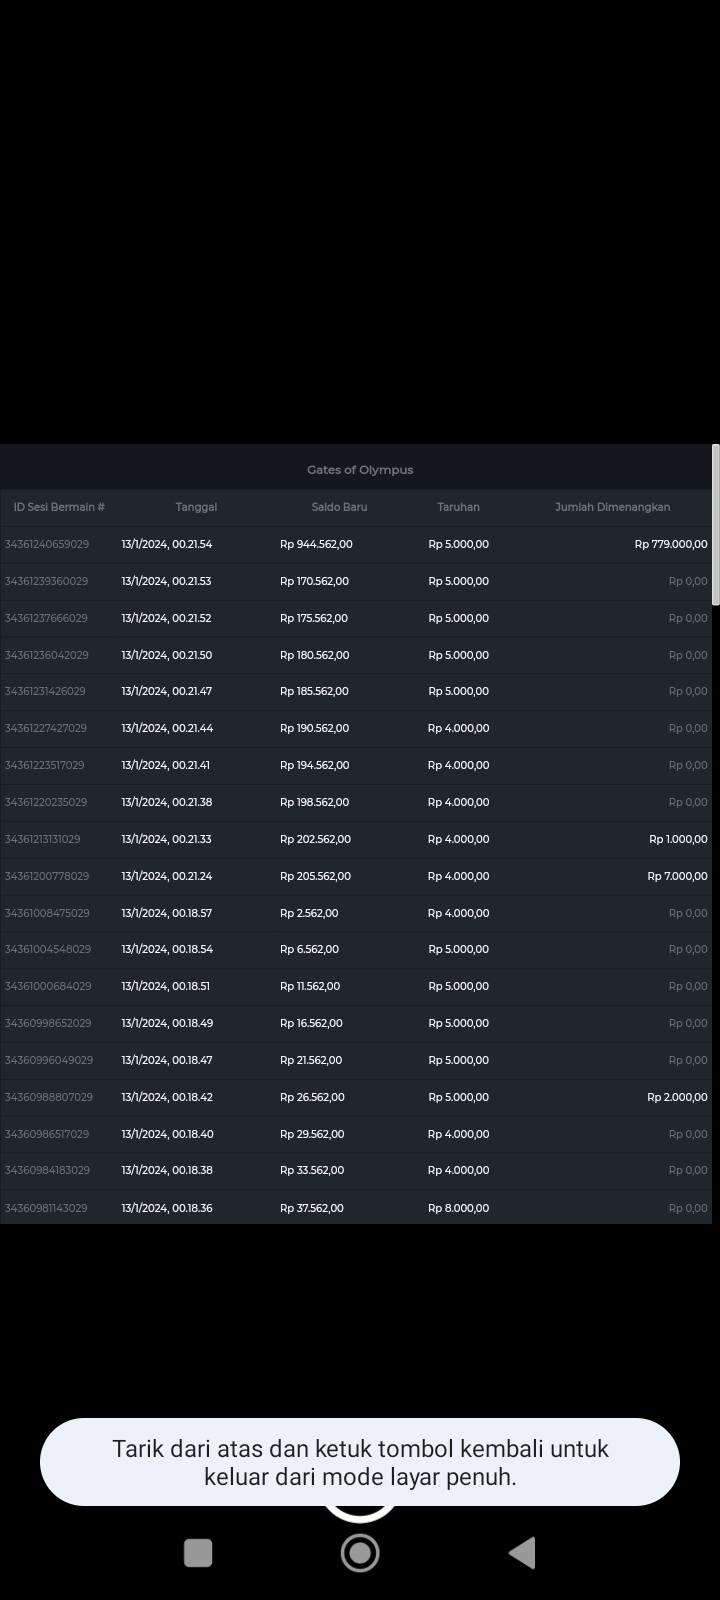Viewport: 720px width, 1600px height.
Task: Select the 'Jumlah Dimenangkan' column header
Action: click(612, 507)
